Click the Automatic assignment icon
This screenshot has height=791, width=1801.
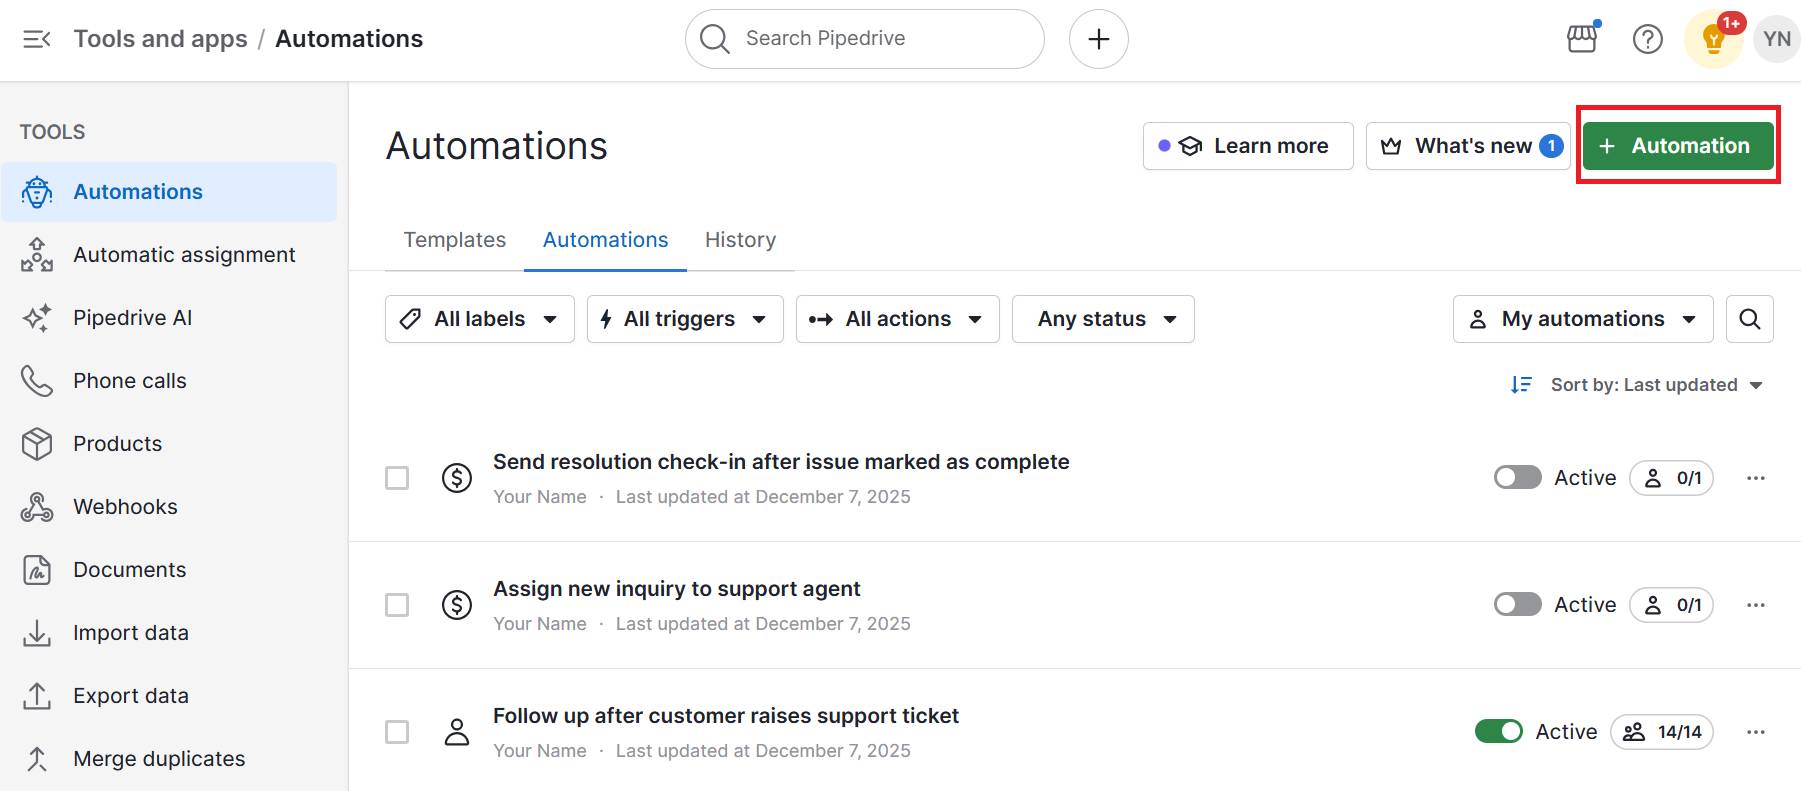click(x=37, y=255)
